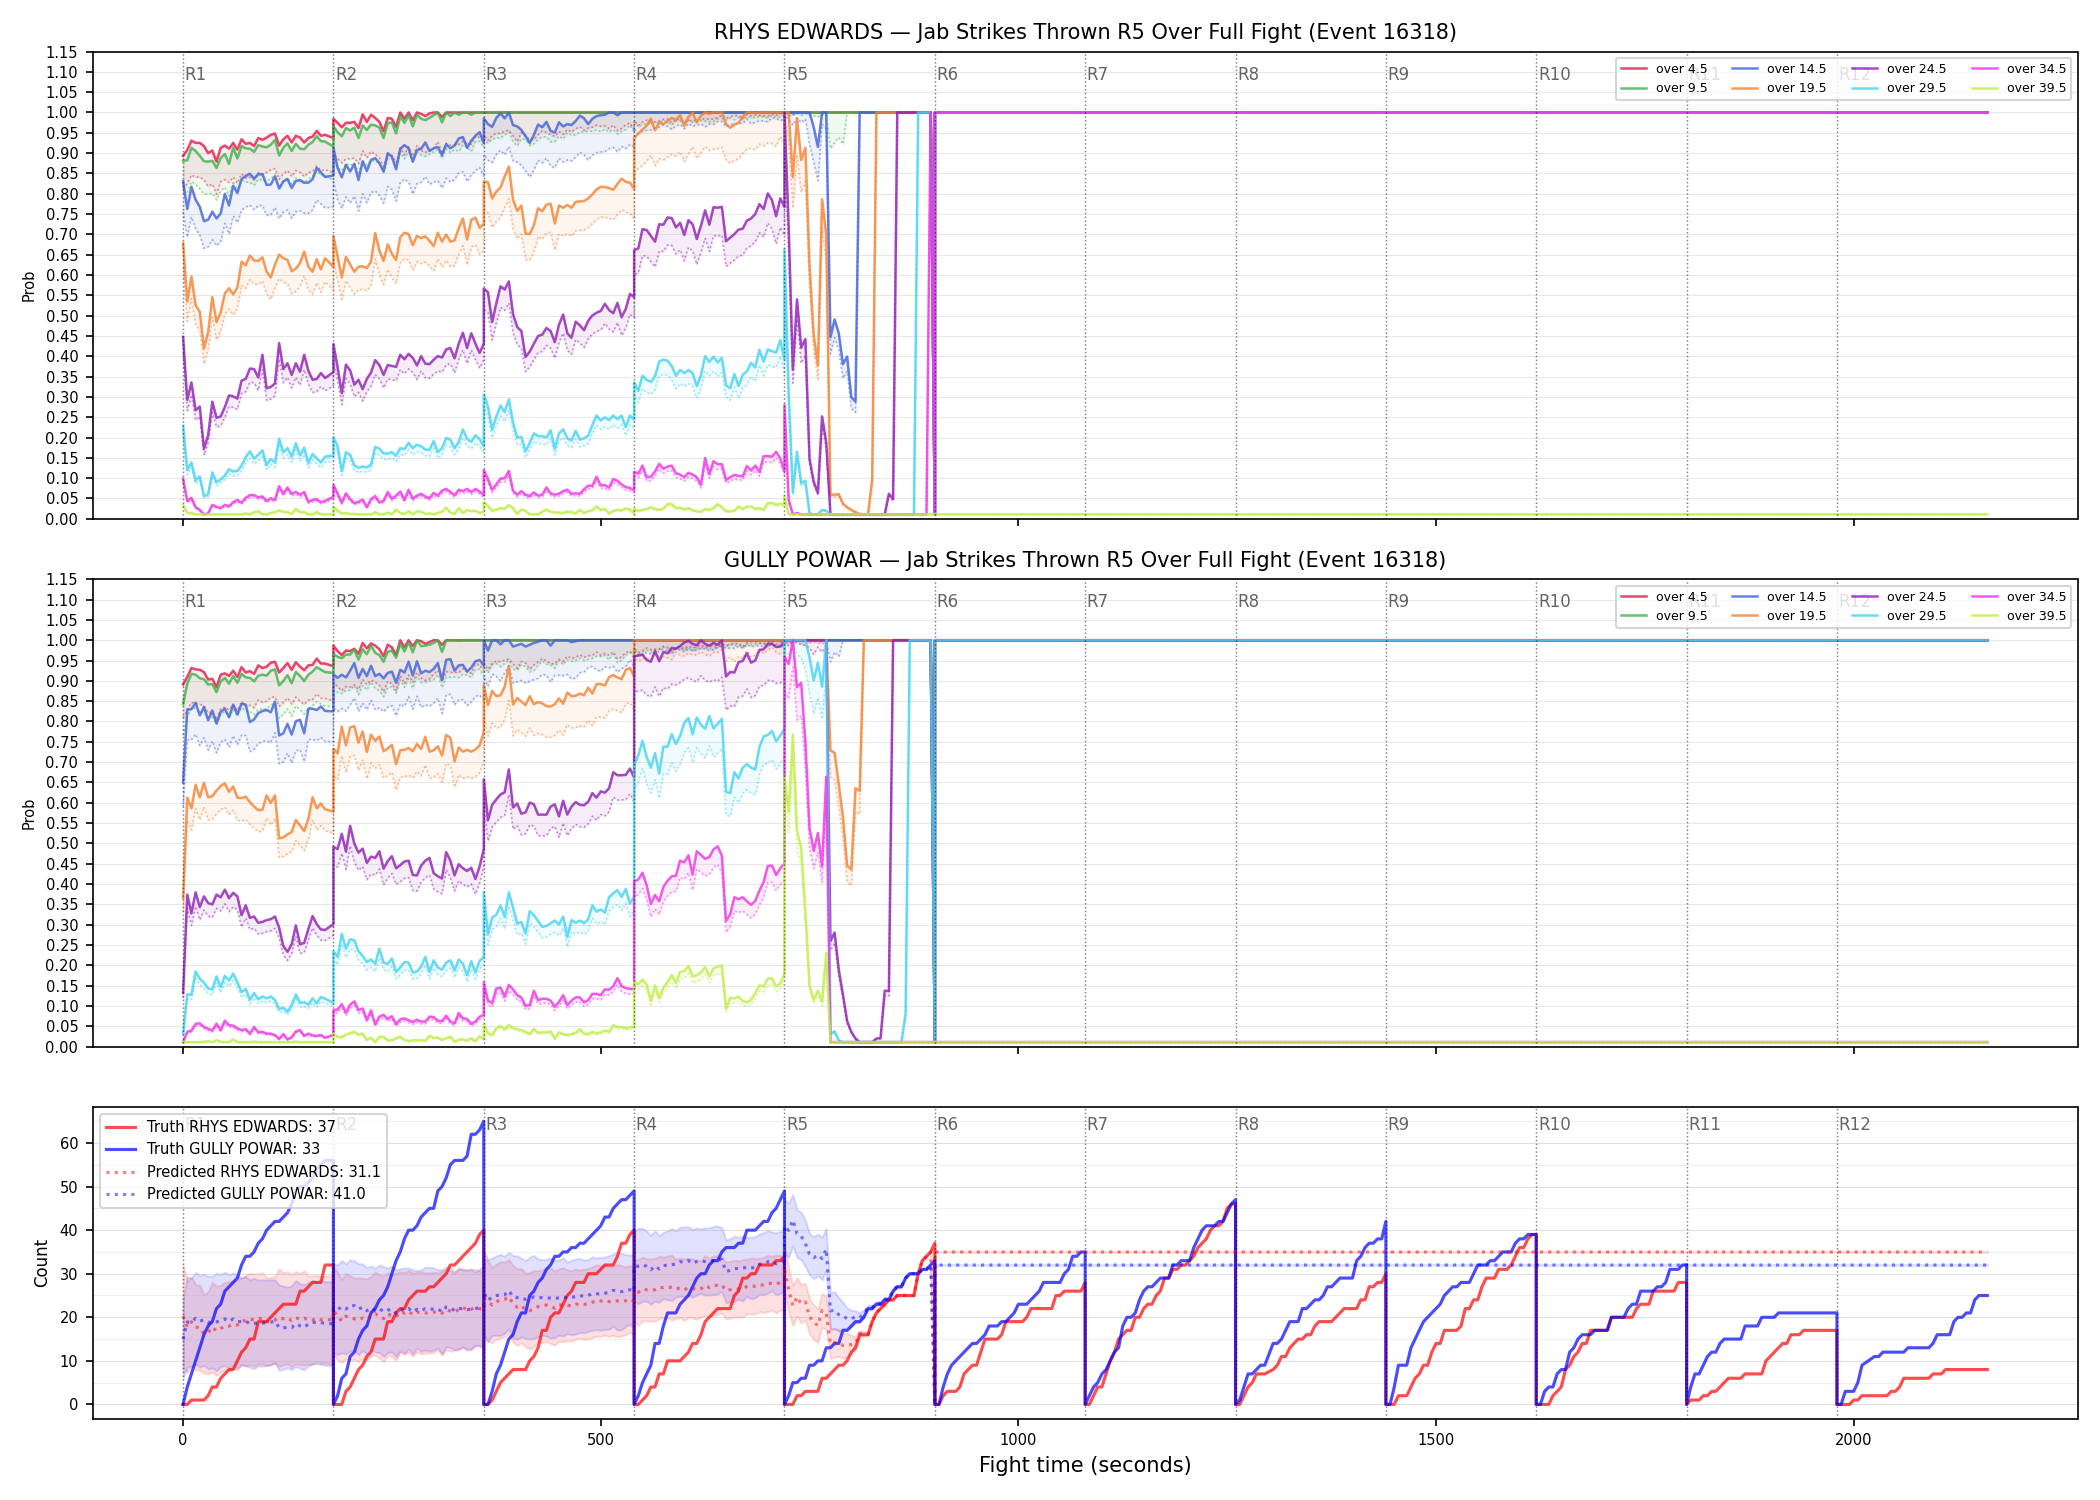Click the 'Fight time (seconds)' axis label
Viewport: 2100px width, 1500px height.
pos(1085,1465)
